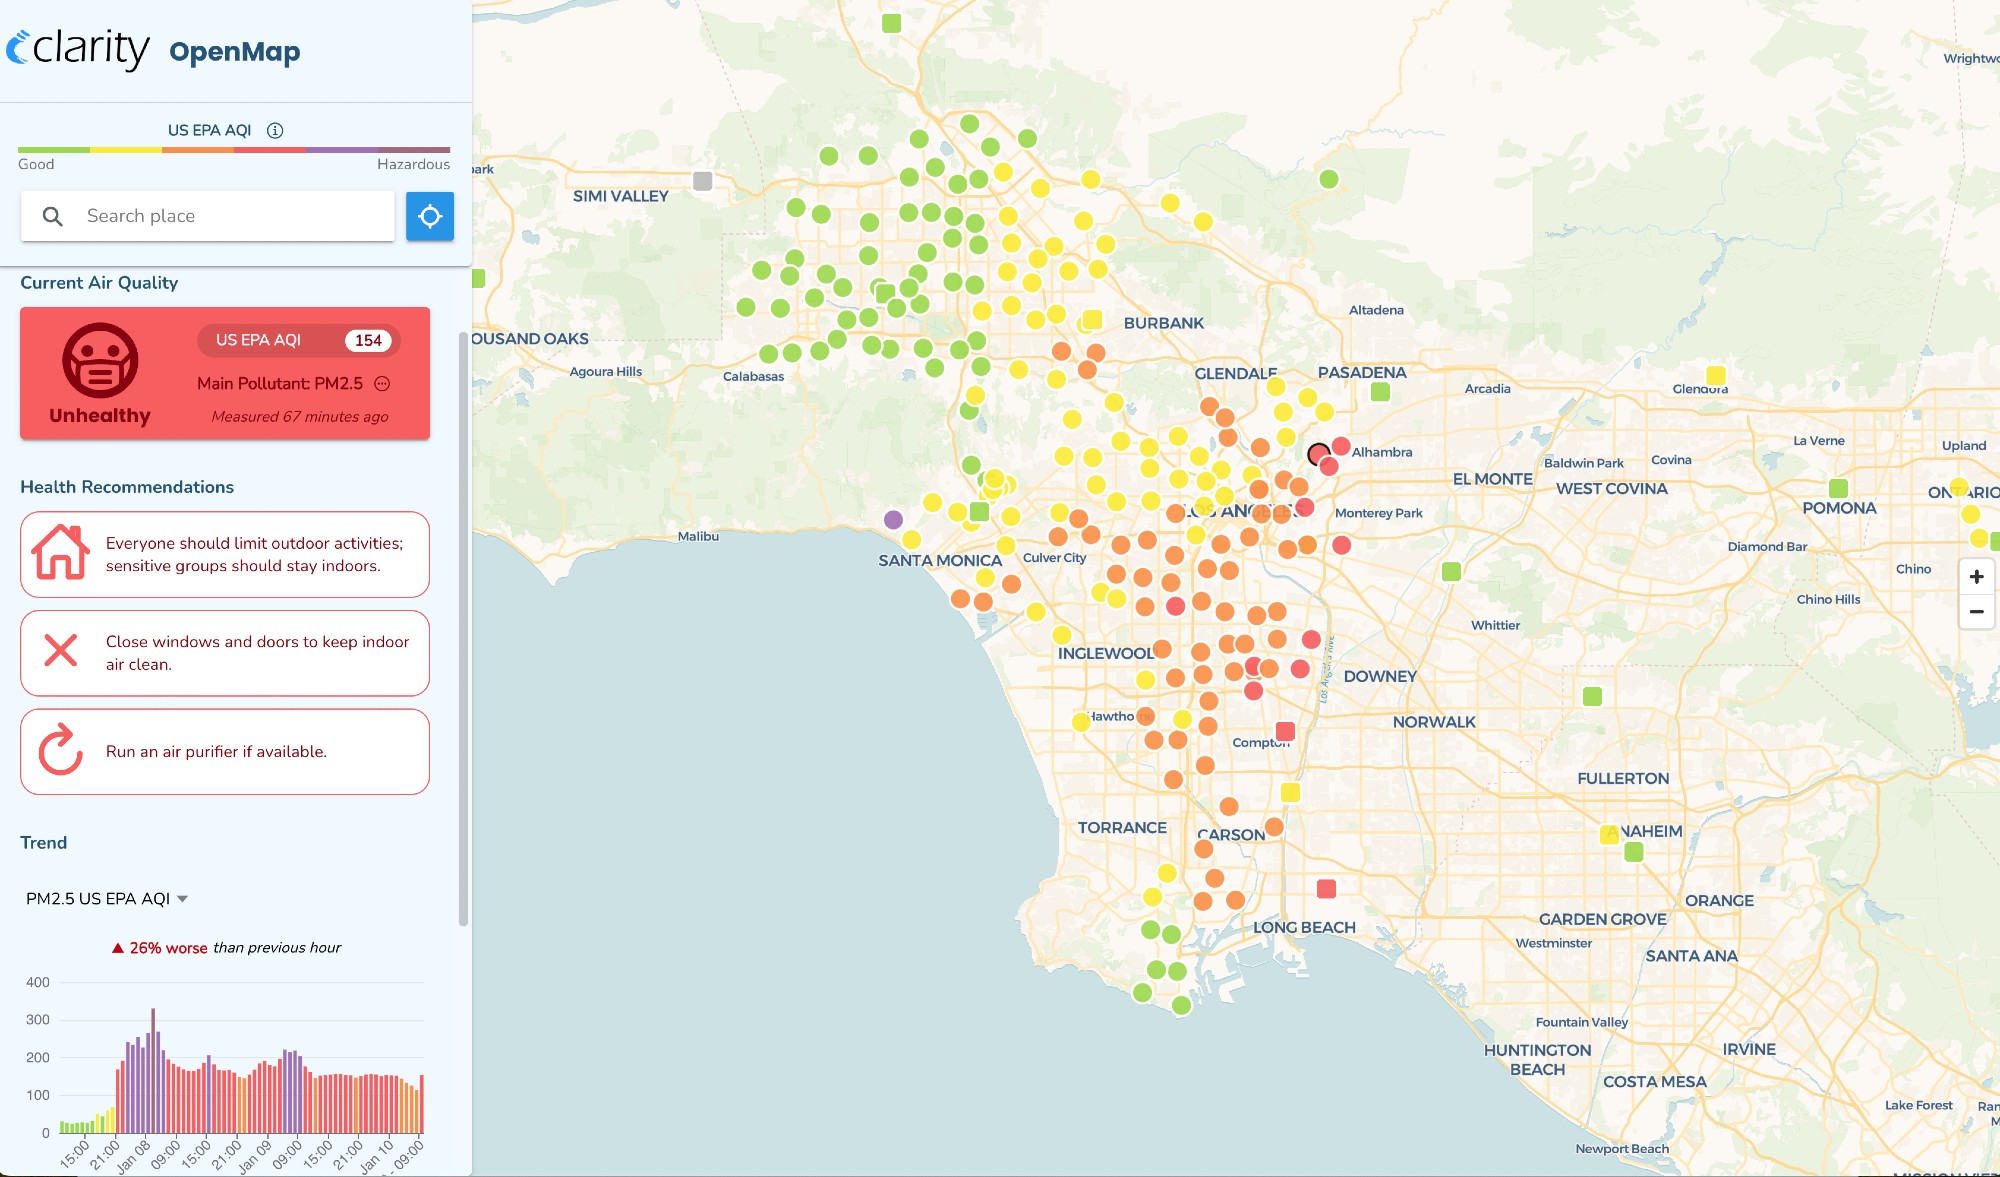
Task: Click the dropdown arrow beside PM2.5 US EPA AQI
Action: click(x=183, y=899)
